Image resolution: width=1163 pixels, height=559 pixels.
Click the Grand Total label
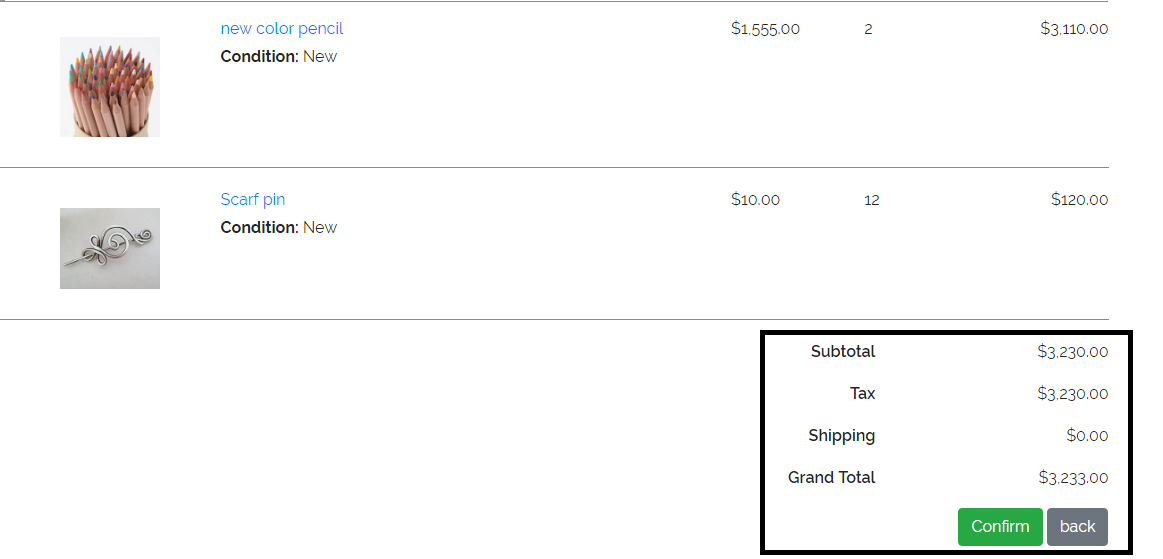831,477
